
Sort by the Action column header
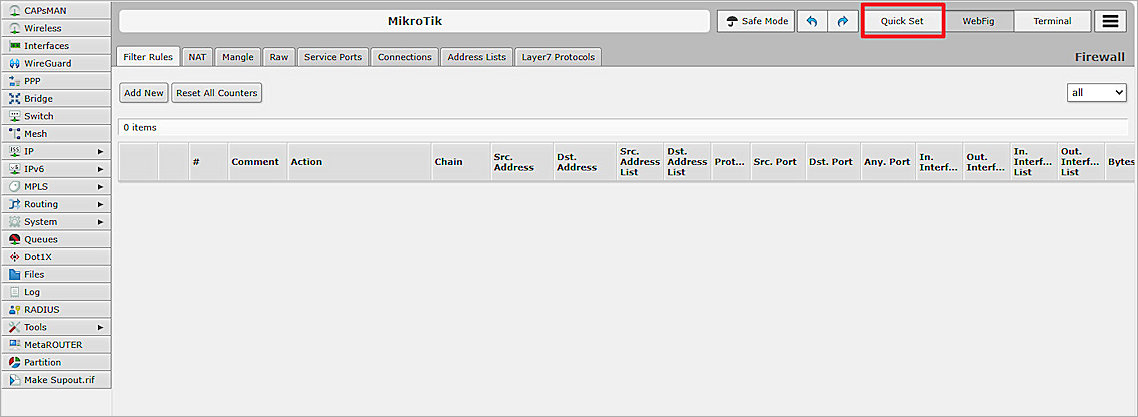359,162
